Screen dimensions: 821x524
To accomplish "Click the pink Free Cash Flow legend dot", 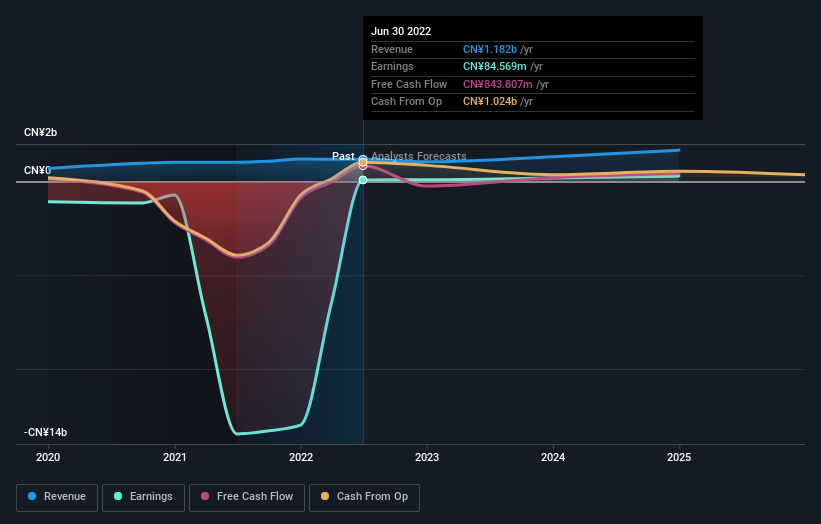I will coord(205,496).
